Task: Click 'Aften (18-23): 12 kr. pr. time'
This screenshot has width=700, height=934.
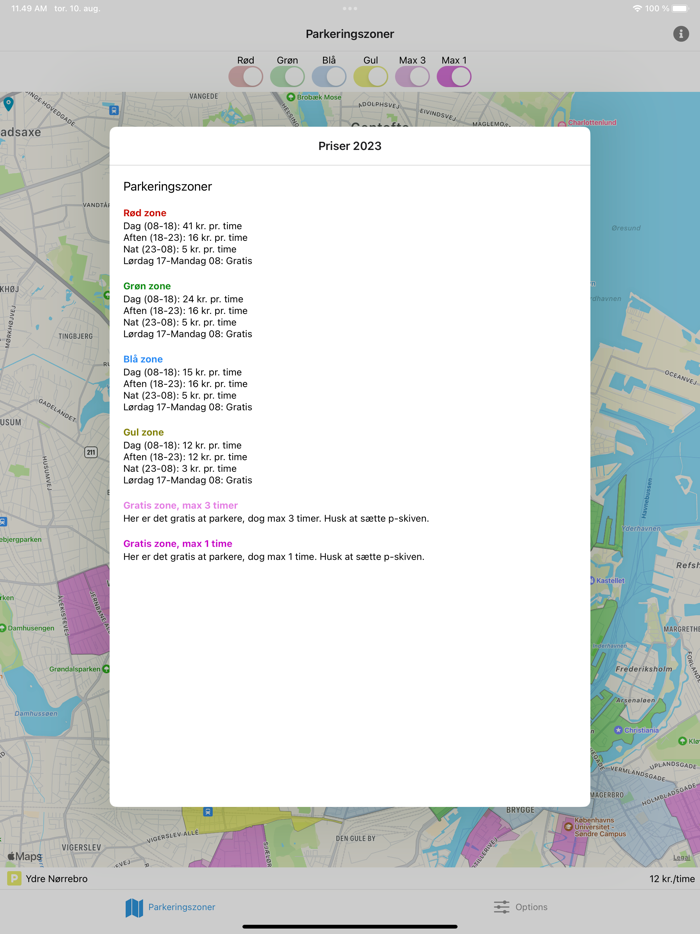Action: click(185, 457)
